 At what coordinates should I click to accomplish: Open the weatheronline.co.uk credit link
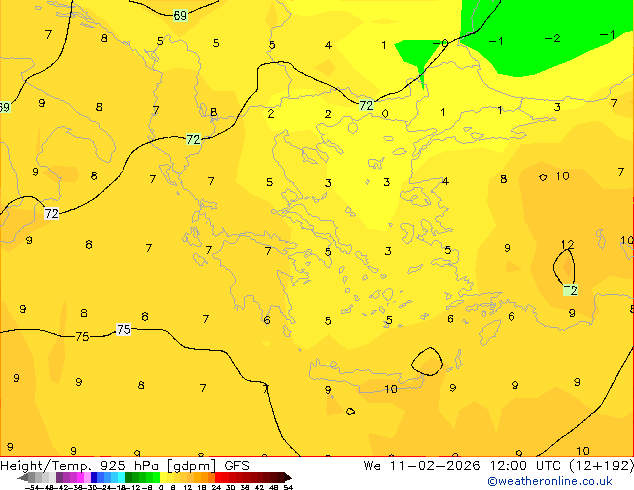550,481
